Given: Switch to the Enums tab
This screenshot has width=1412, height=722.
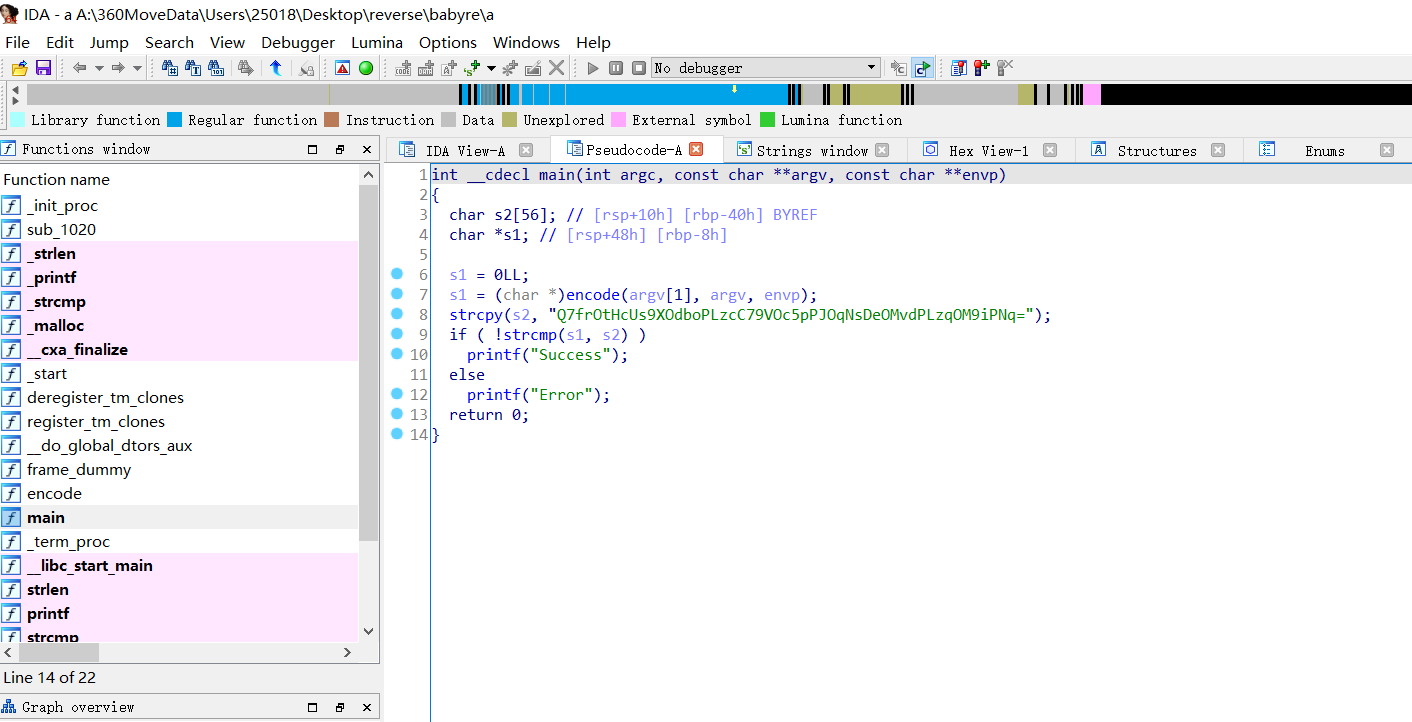Looking at the screenshot, I should pyautogui.click(x=1325, y=150).
